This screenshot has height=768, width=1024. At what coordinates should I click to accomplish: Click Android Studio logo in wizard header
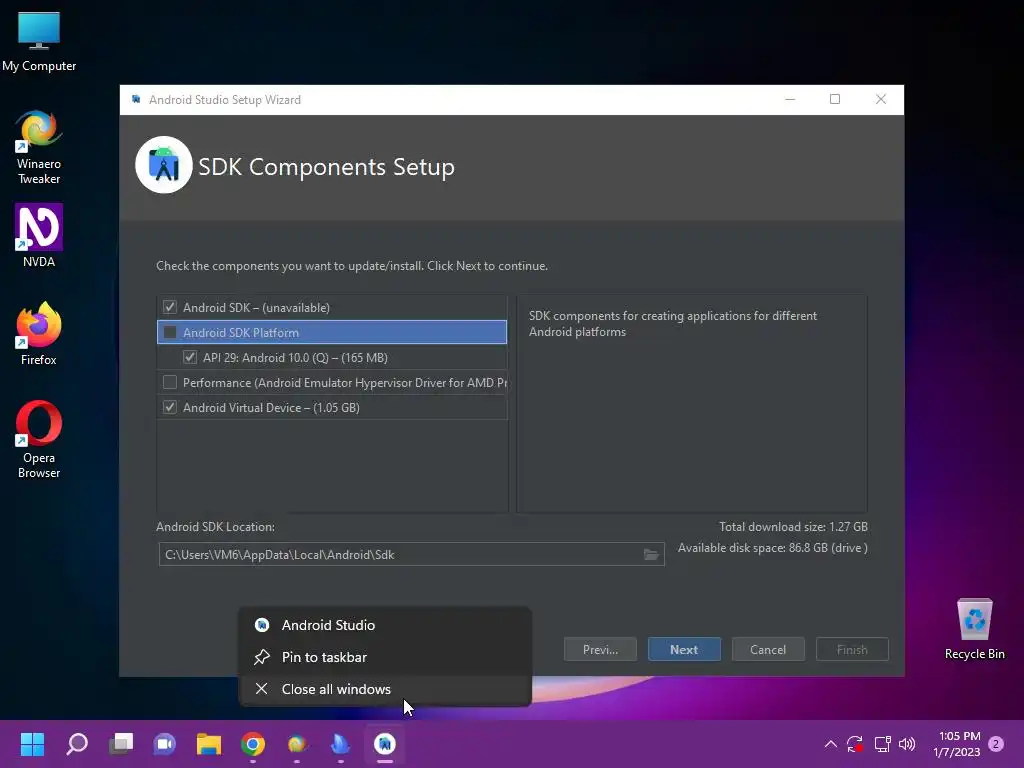[x=163, y=165]
